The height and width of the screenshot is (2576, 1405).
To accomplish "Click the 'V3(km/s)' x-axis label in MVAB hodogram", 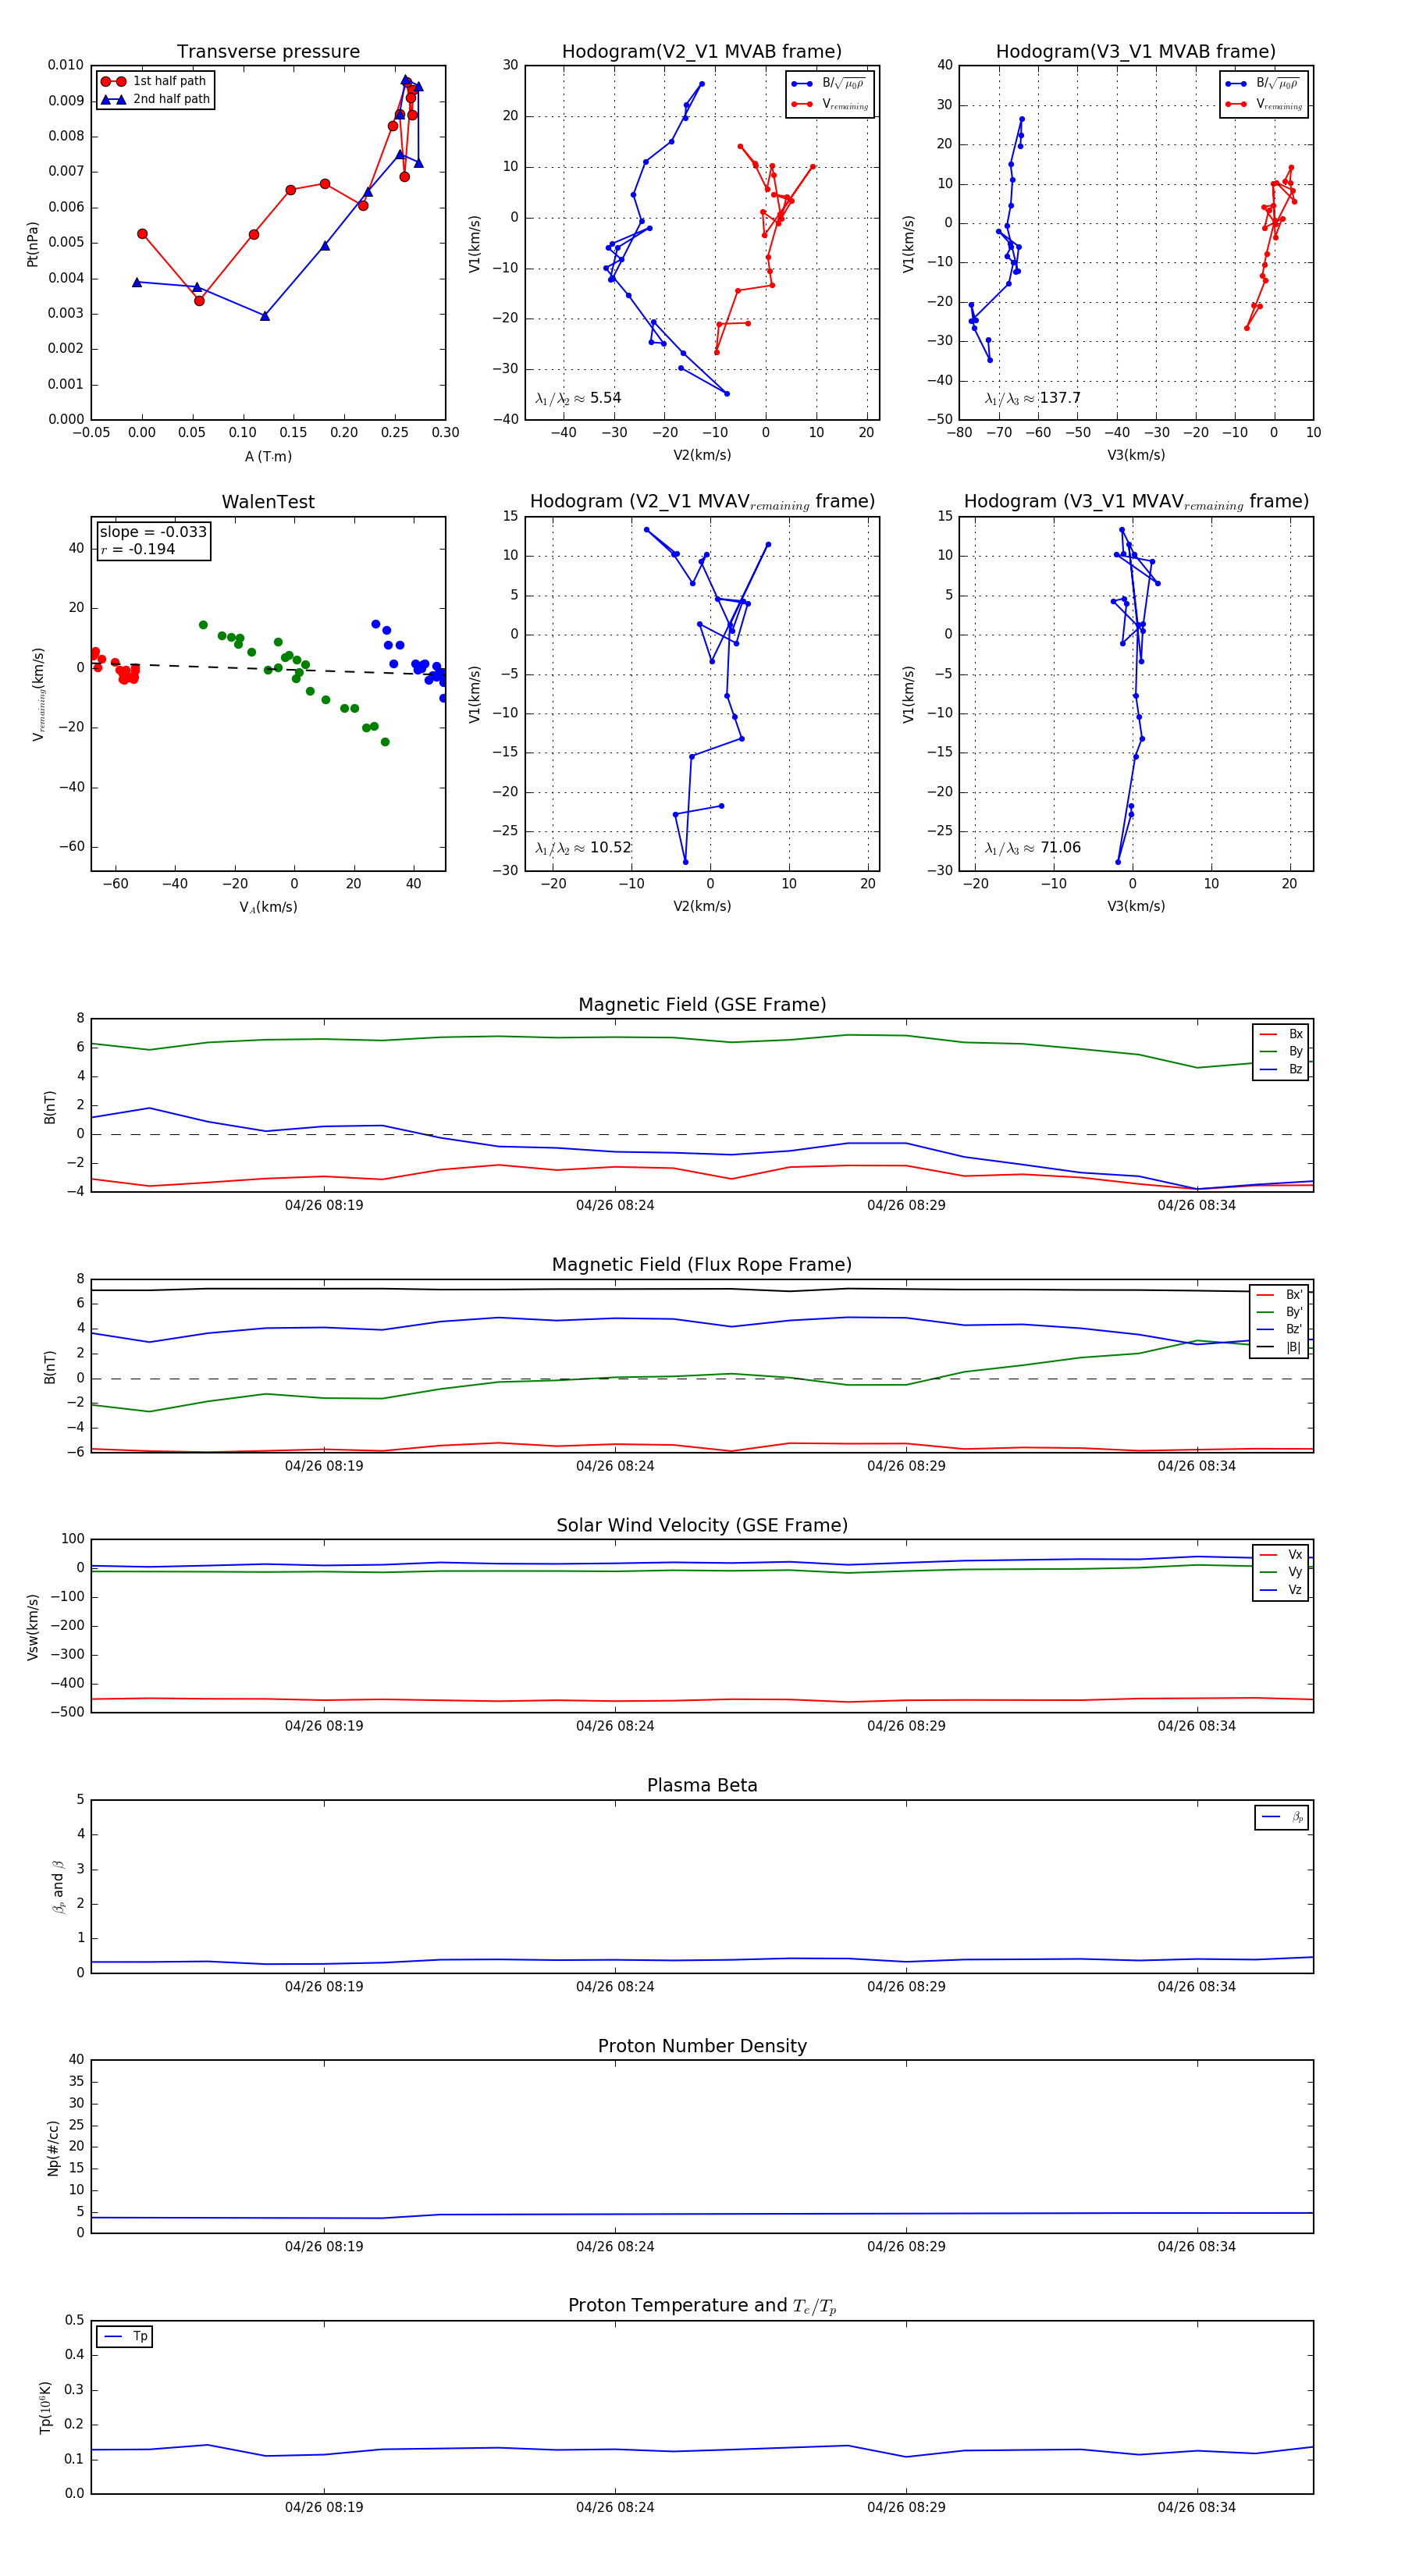I will pos(1136,456).
